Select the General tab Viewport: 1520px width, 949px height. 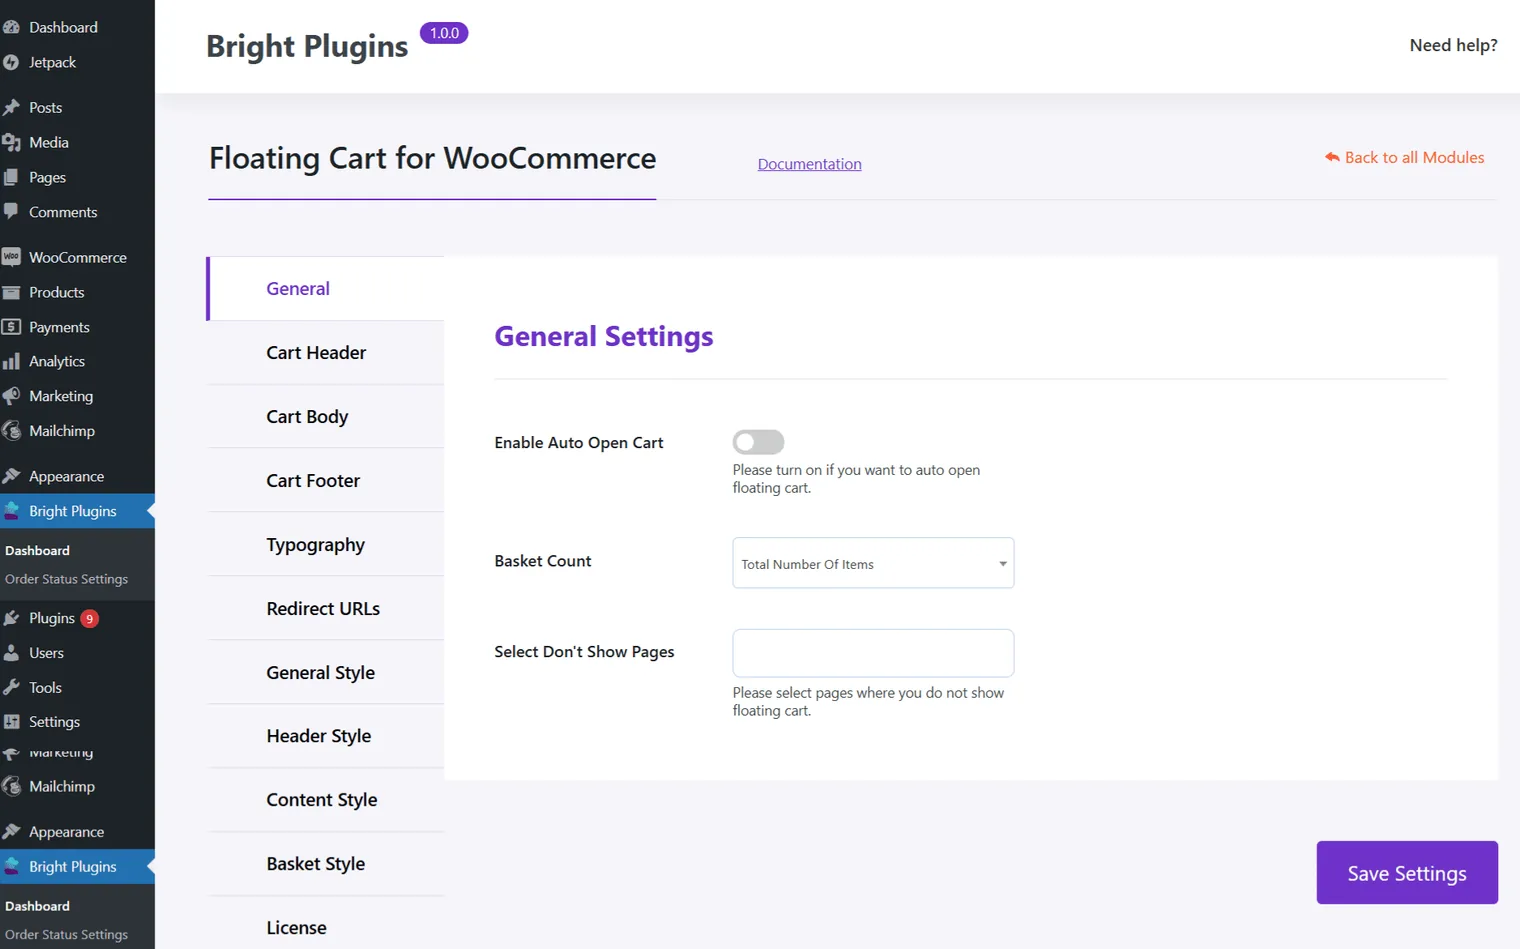pos(326,289)
